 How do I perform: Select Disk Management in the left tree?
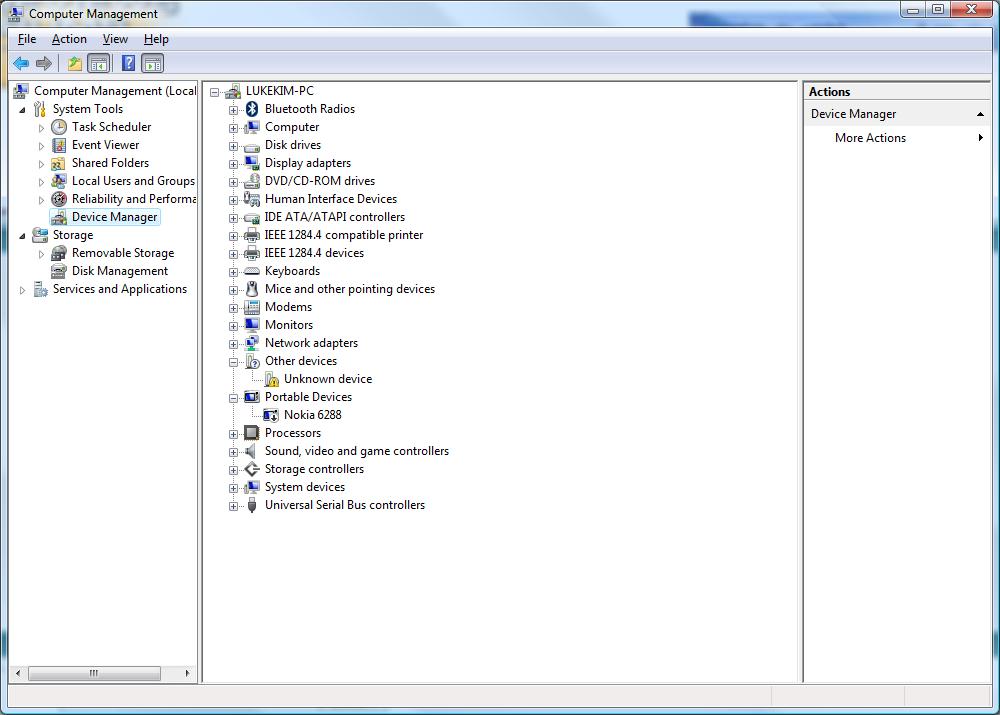(119, 271)
